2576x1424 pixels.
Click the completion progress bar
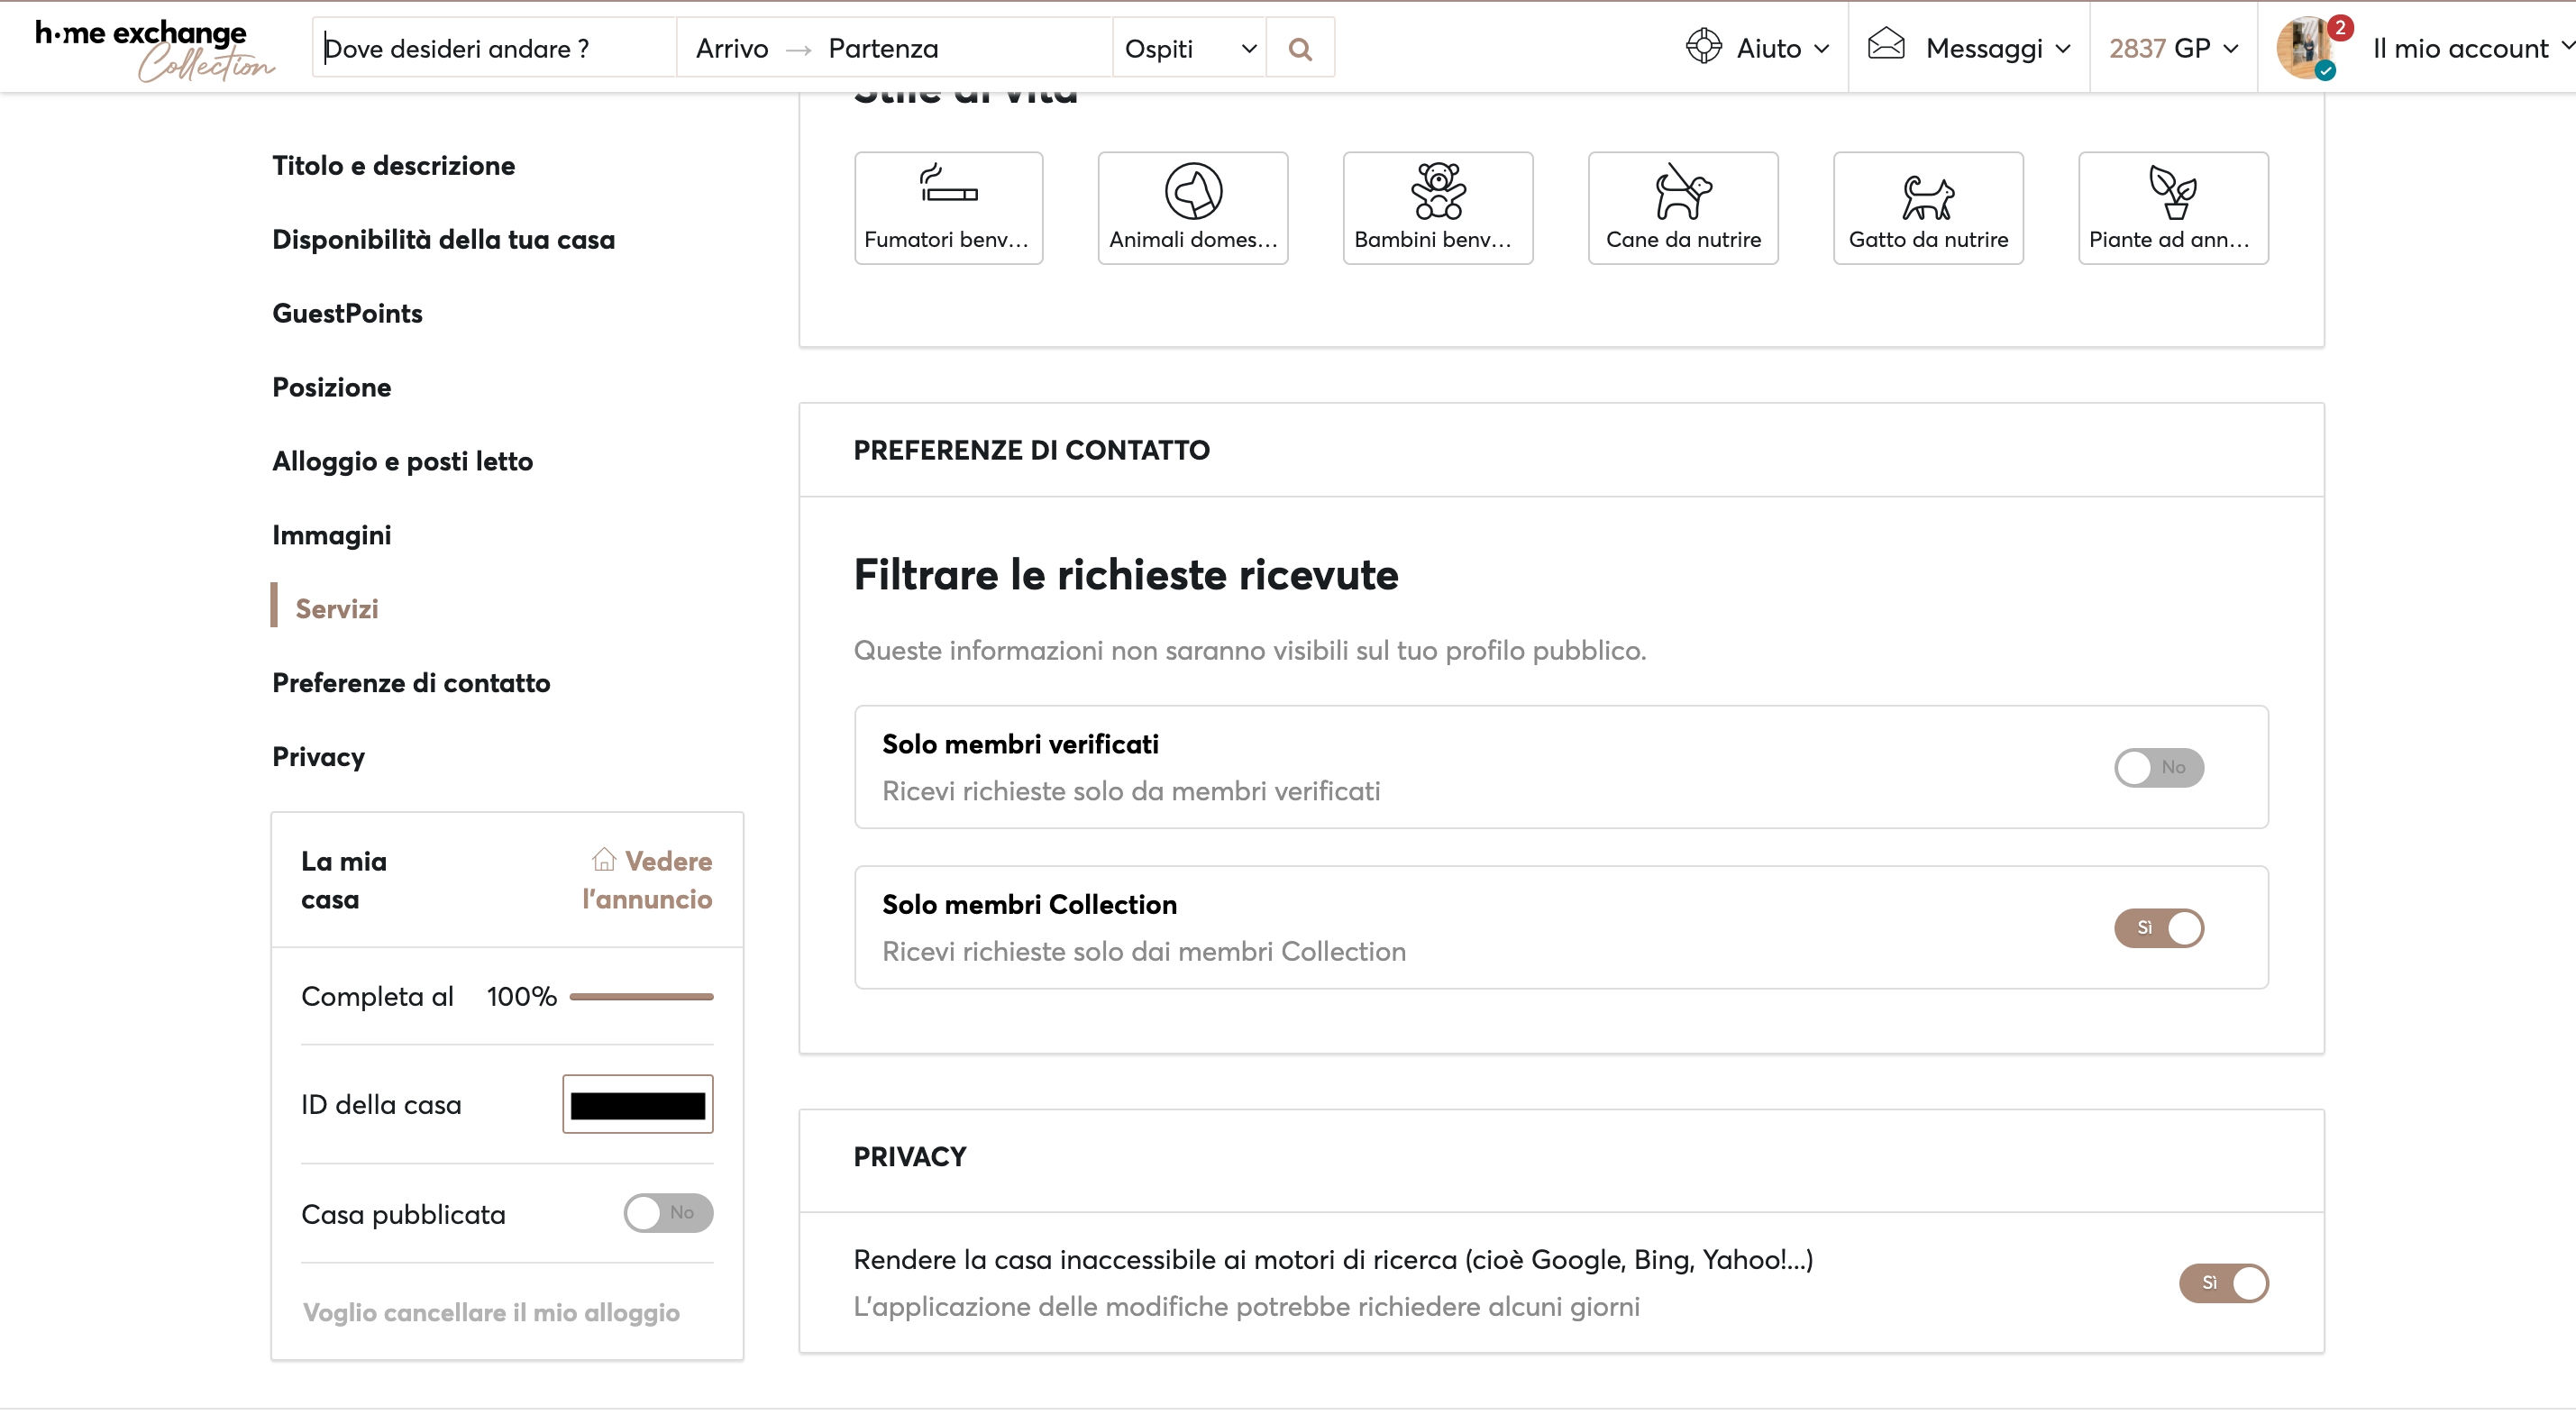641,996
